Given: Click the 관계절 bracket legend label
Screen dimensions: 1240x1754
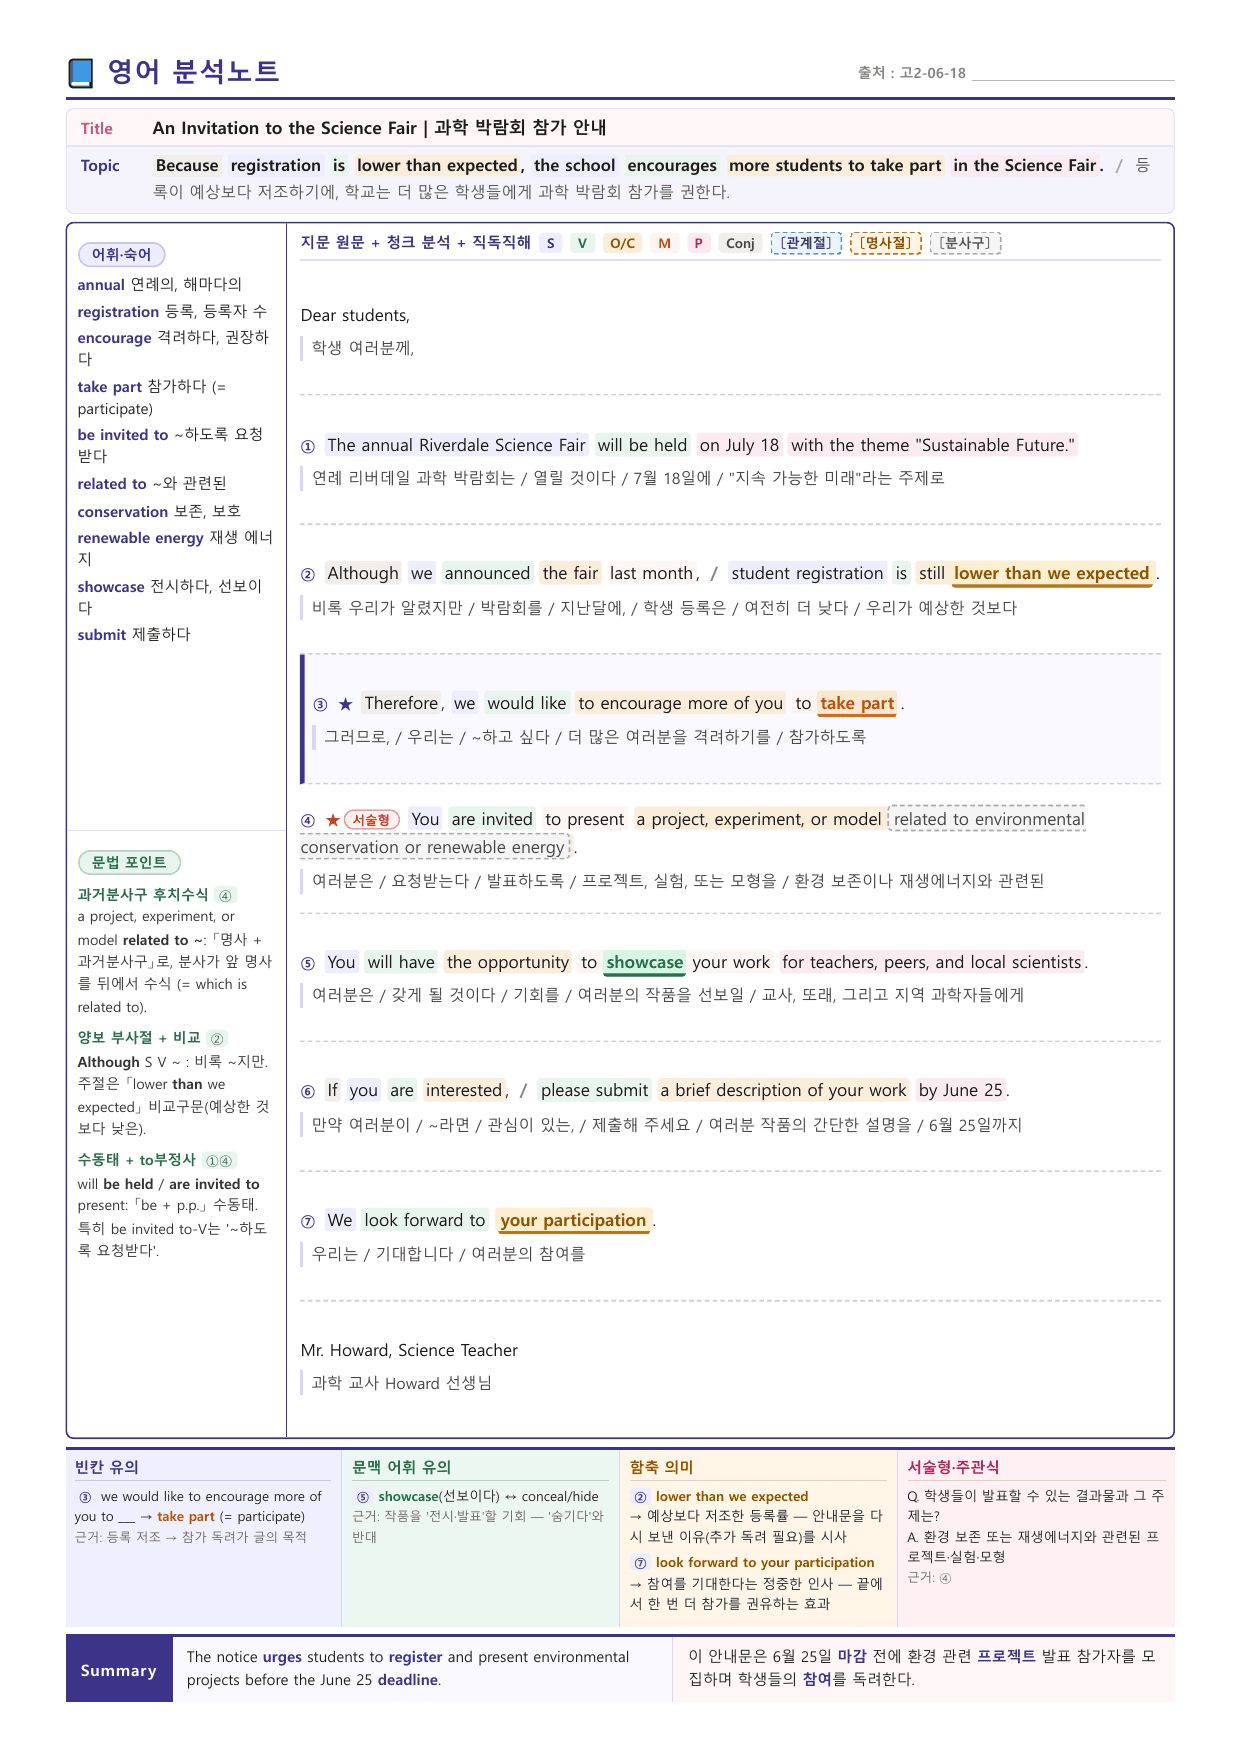Looking at the screenshot, I should [x=806, y=243].
